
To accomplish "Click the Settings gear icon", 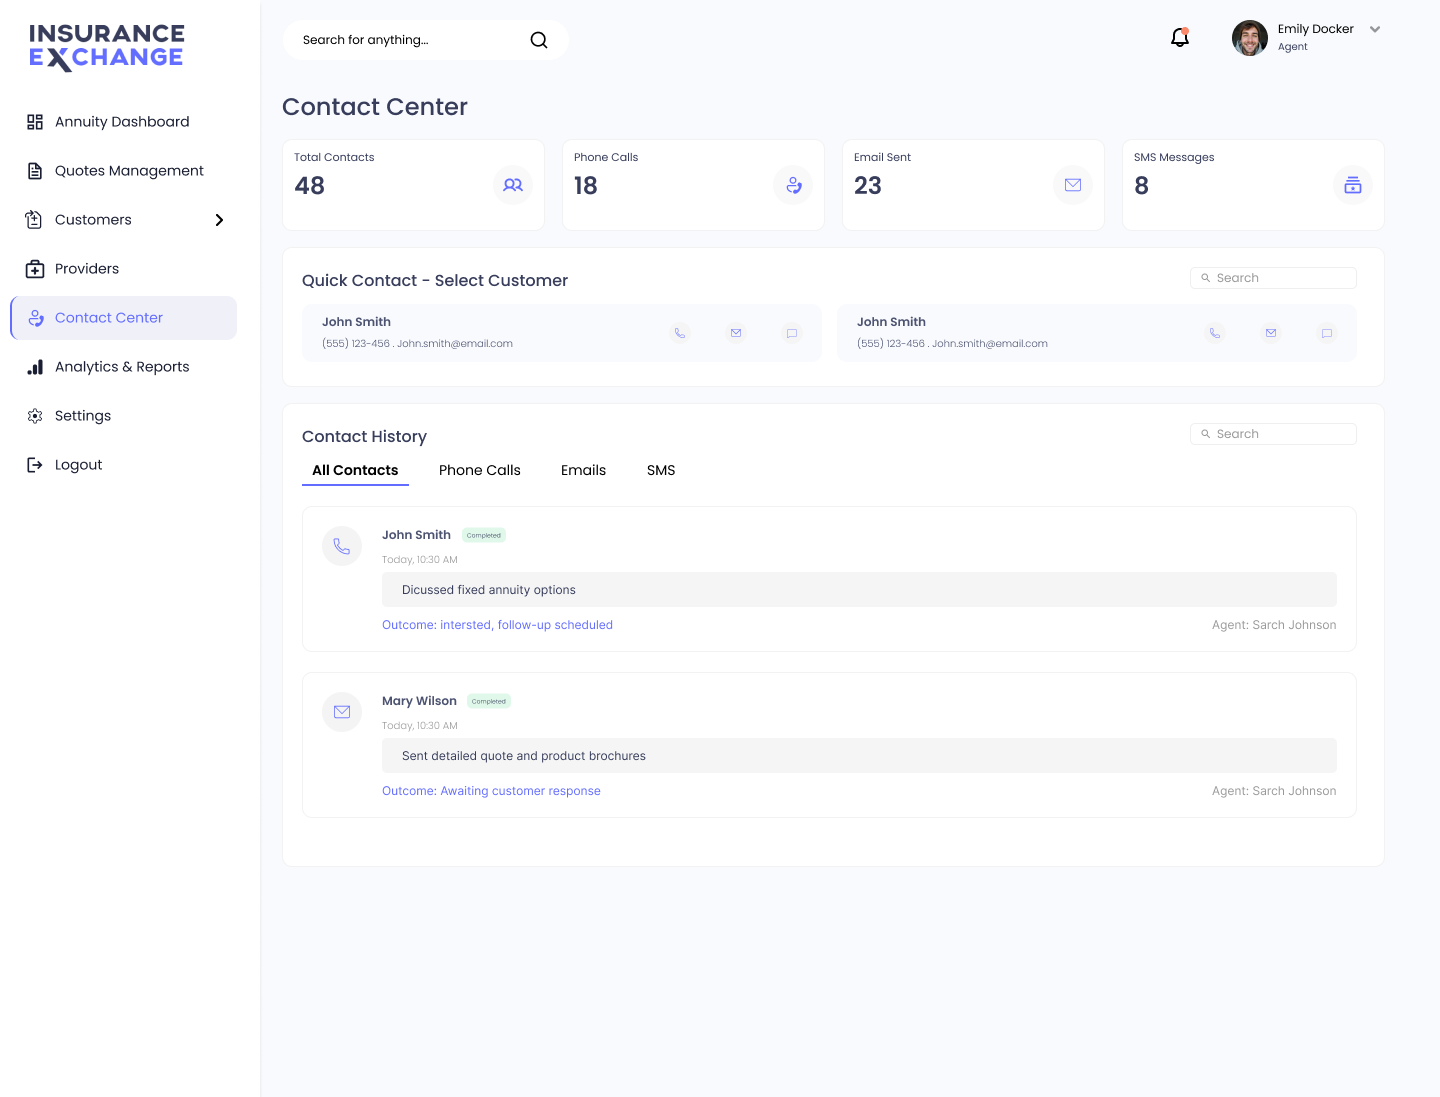I will coord(35,416).
